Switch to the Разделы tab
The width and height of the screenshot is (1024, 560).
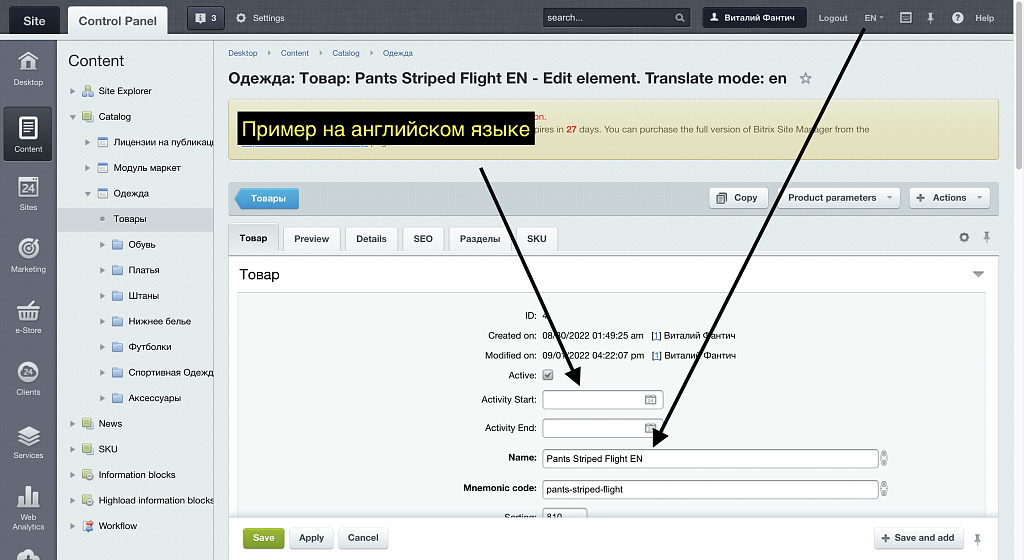click(480, 239)
